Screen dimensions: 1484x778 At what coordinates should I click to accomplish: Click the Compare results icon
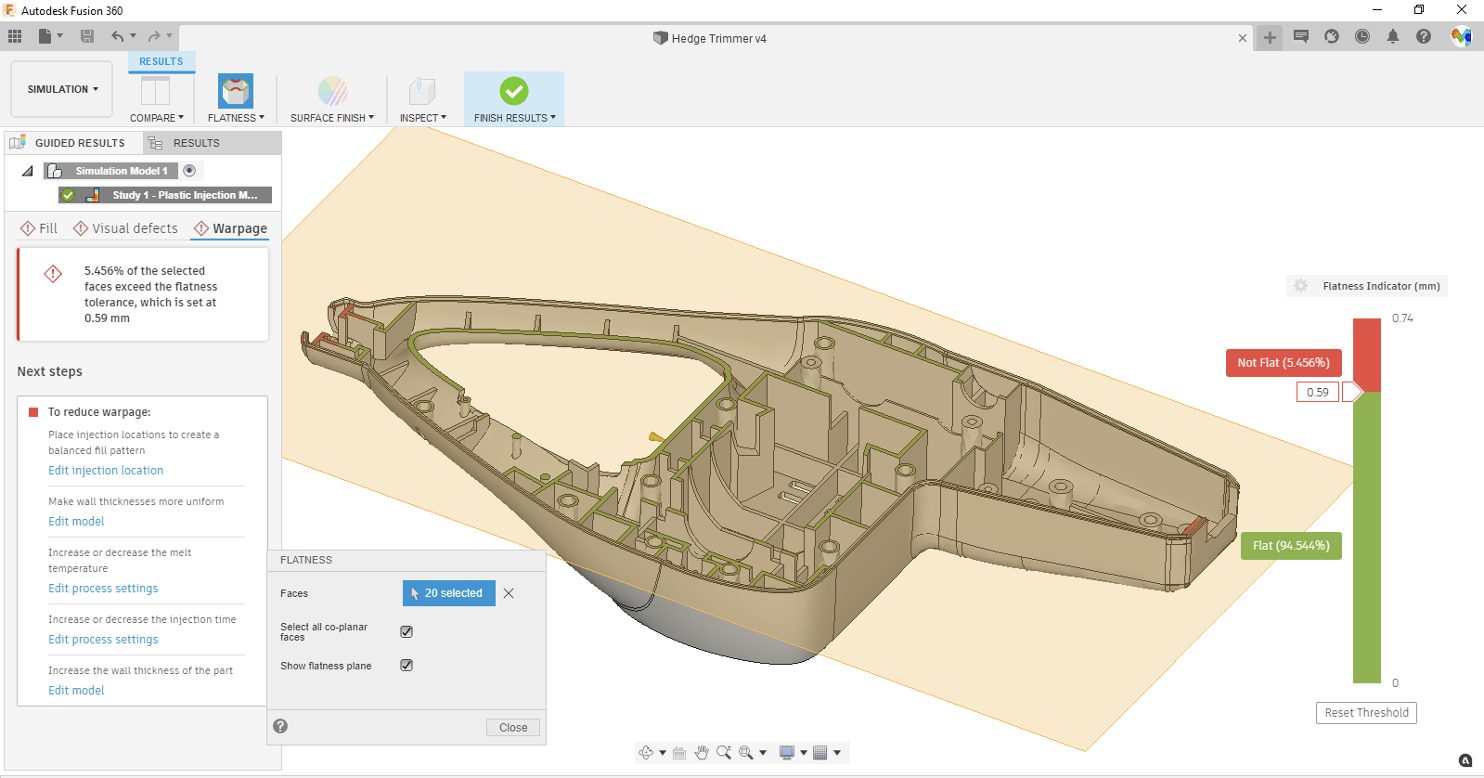tap(155, 92)
